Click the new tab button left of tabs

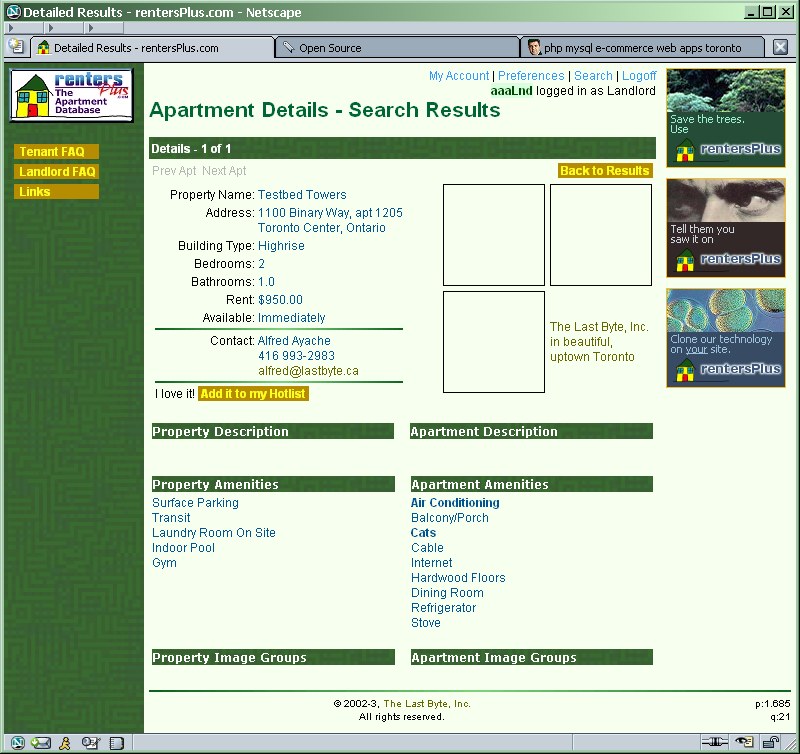(16, 48)
